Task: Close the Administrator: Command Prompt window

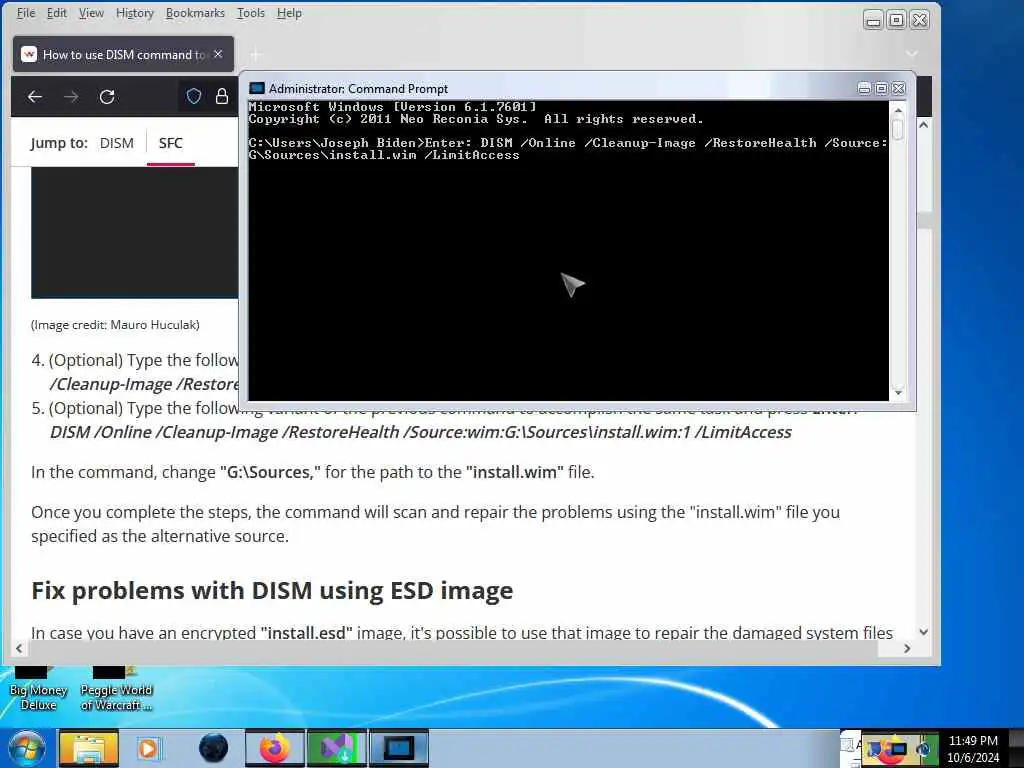Action: (899, 88)
